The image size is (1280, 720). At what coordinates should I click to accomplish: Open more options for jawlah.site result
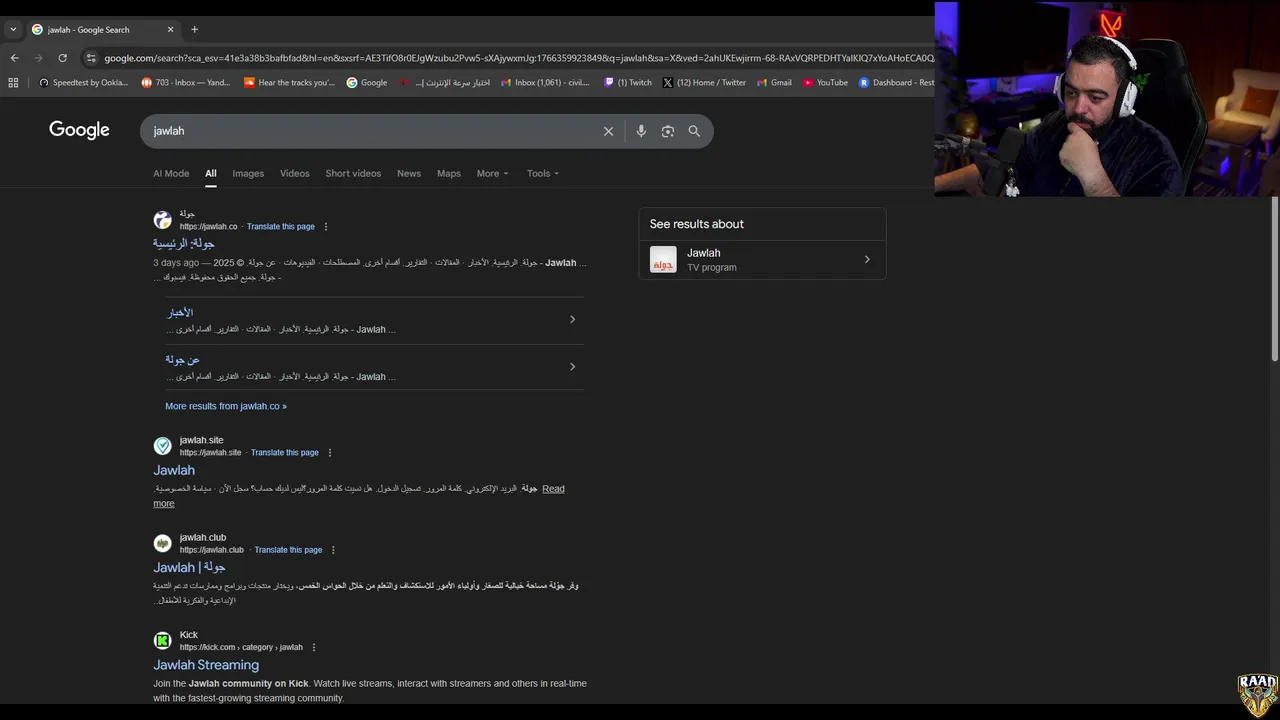coord(330,453)
